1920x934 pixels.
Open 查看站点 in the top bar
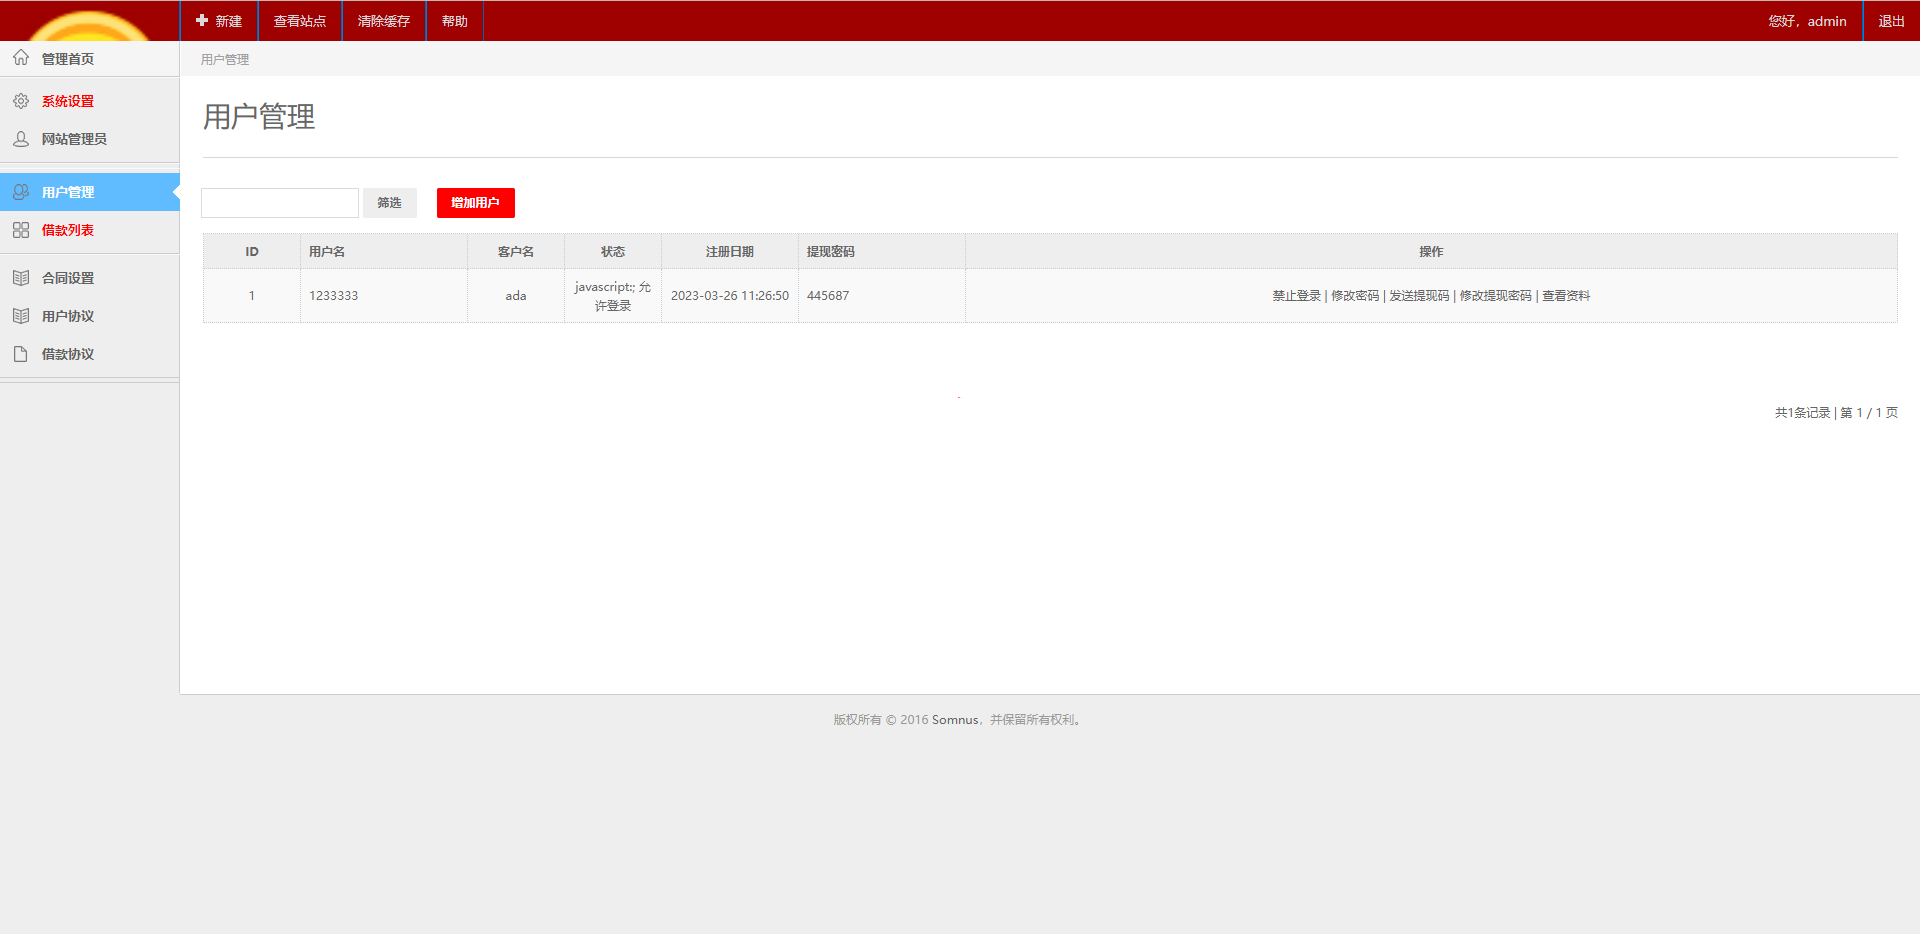click(300, 21)
